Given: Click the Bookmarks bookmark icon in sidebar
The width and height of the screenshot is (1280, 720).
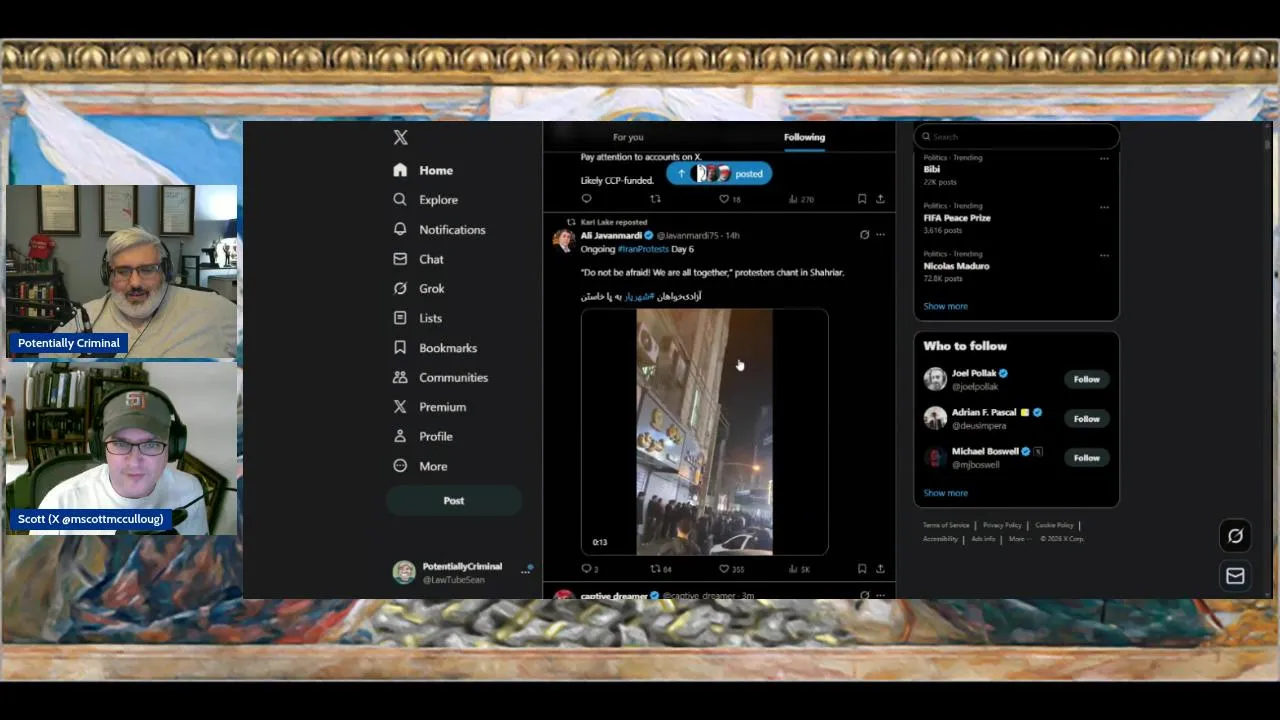Looking at the screenshot, I should 400,348.
